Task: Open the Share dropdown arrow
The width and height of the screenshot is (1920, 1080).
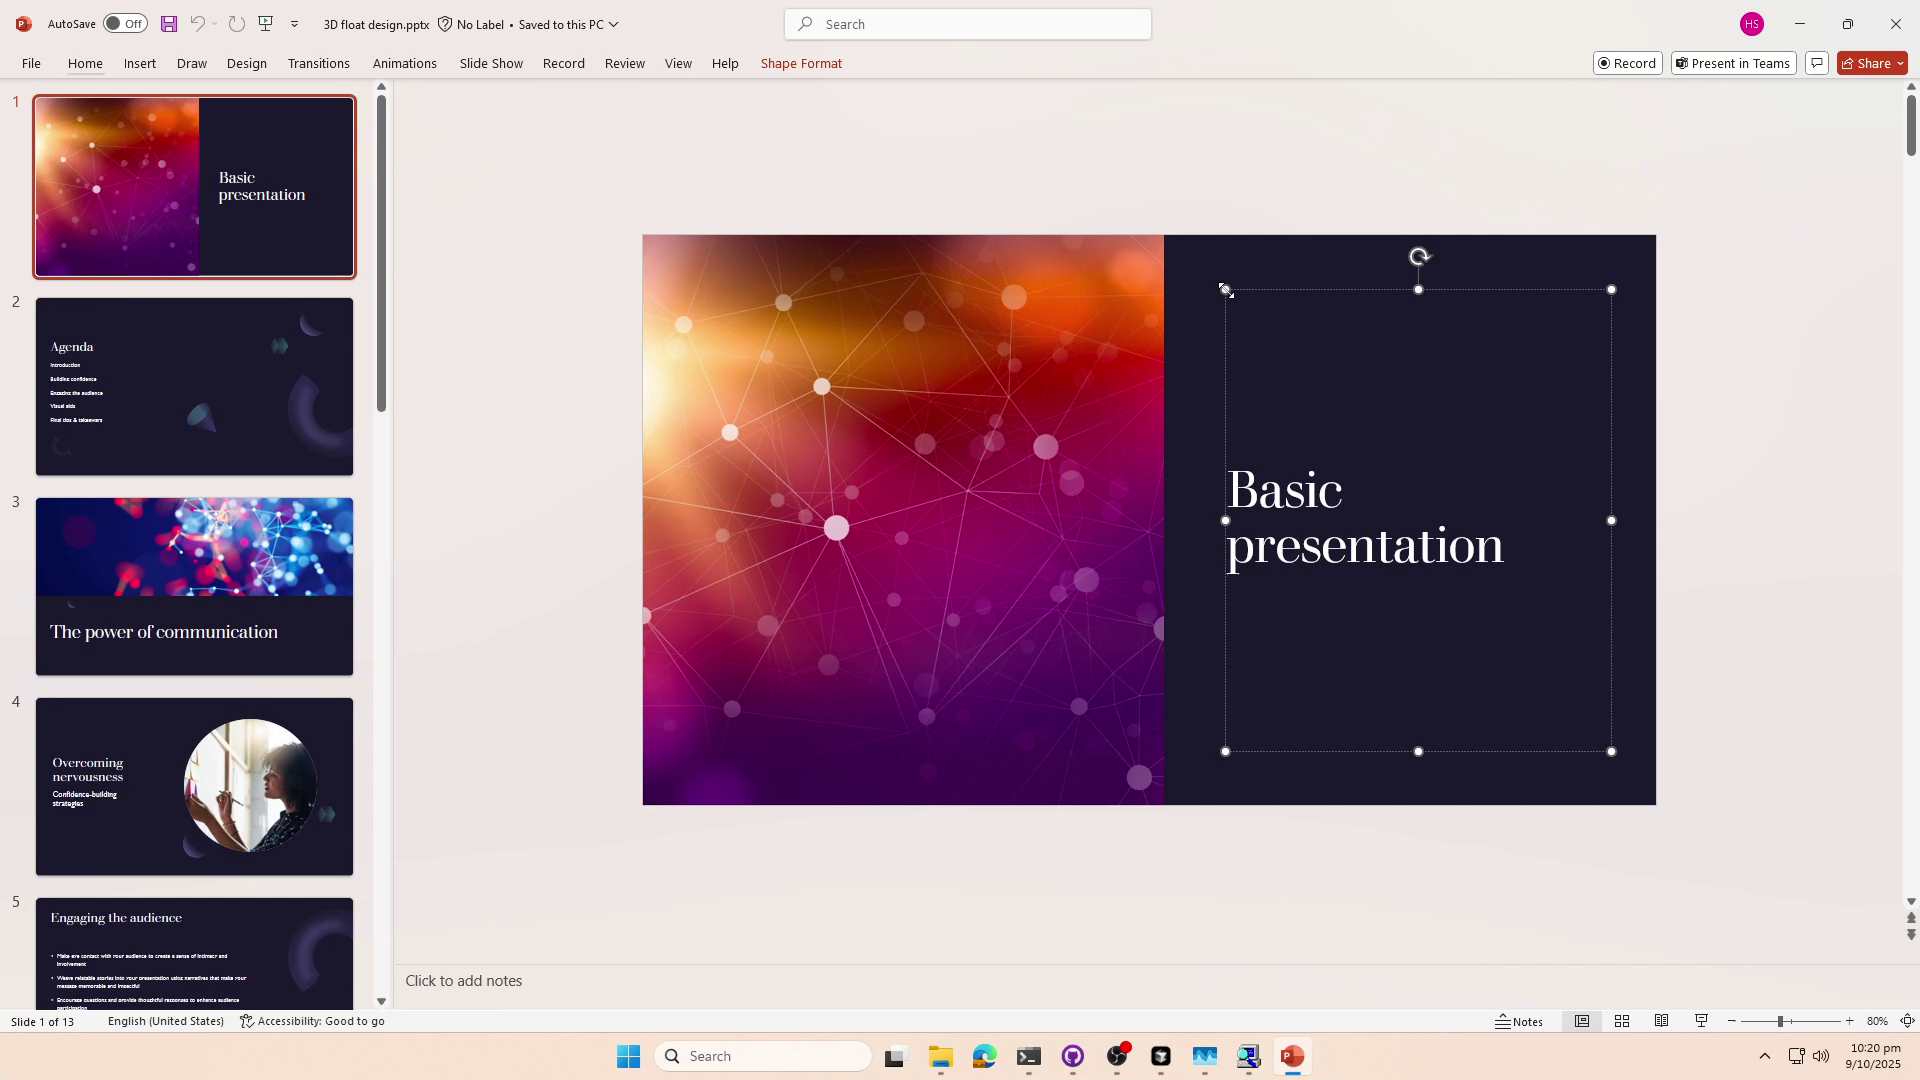Action: click(1899, 63)
